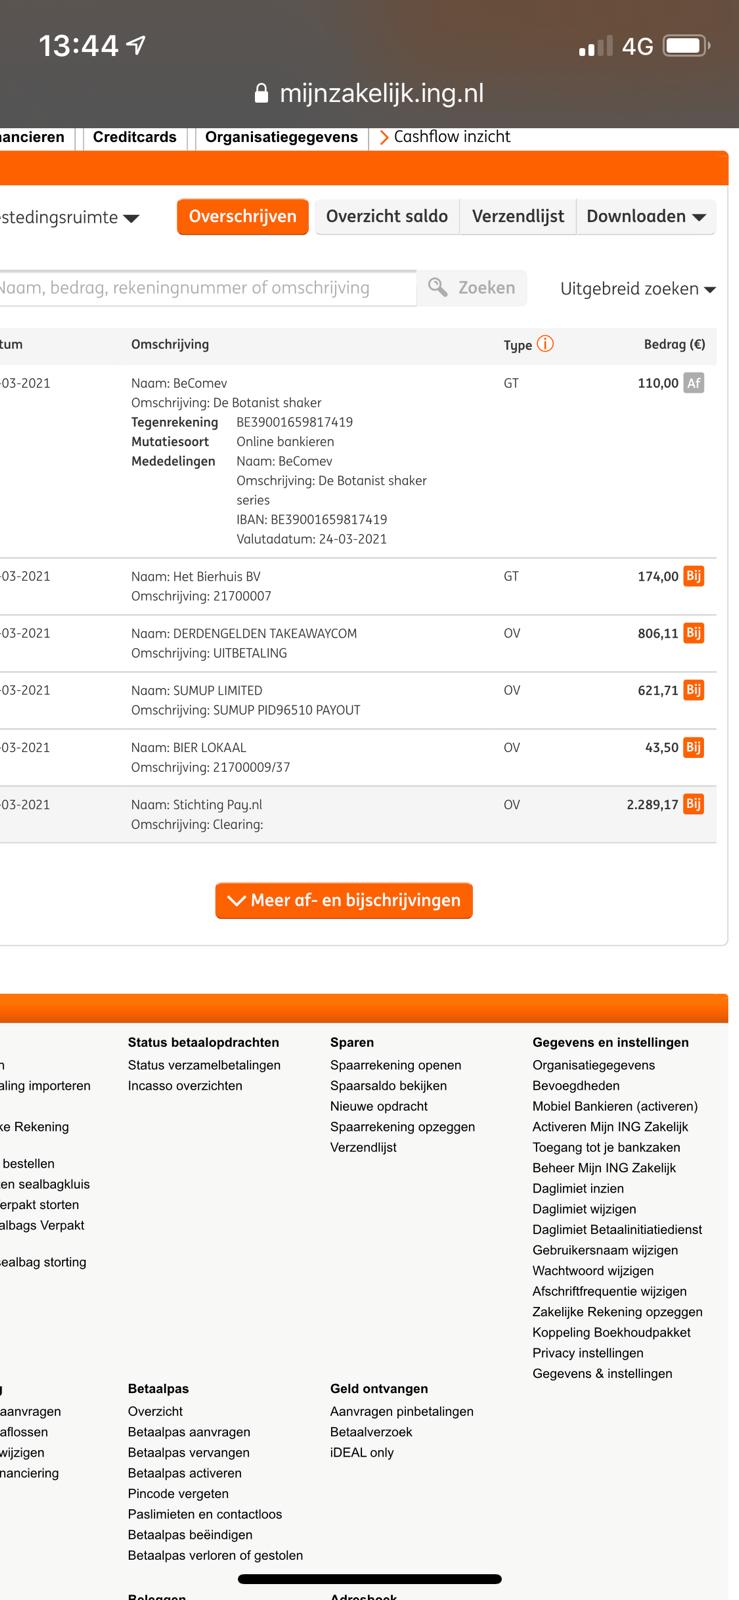Click the orange Overschrijven button
Image resolution: width=739 pixels, height=1600 pixels.
pyautogui.click(x=243, y=217)
